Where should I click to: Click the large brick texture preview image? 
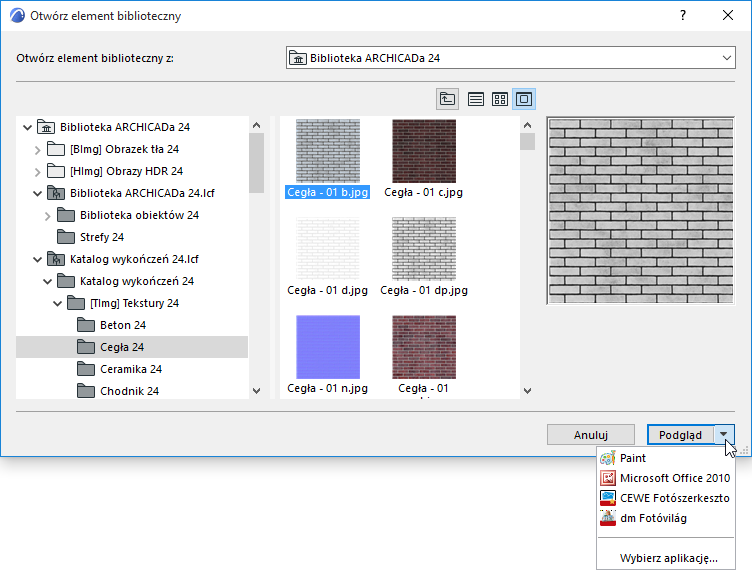(x=641, y=210)
